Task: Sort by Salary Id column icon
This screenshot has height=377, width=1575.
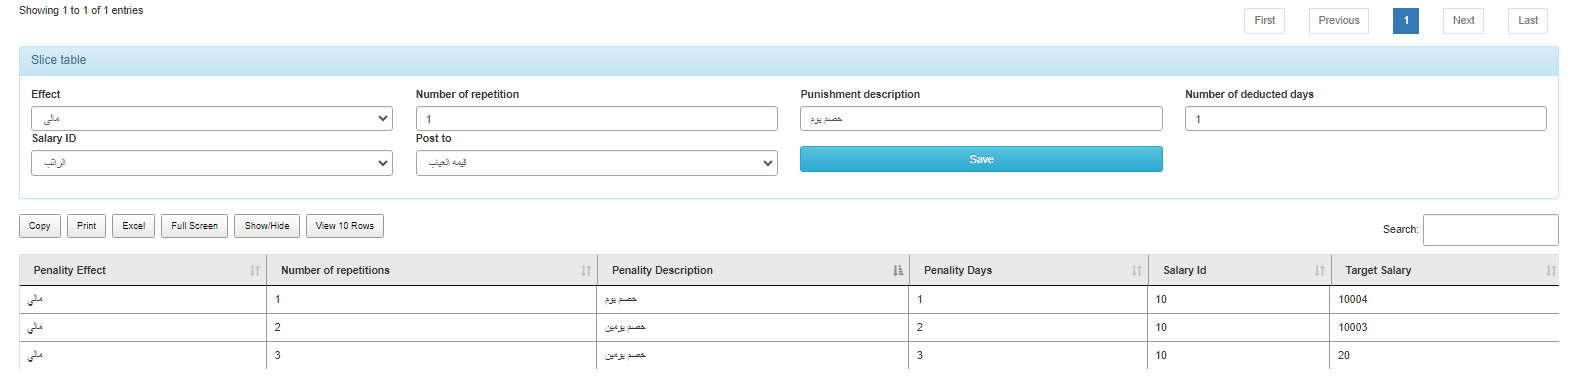Action: point(1320,271)
